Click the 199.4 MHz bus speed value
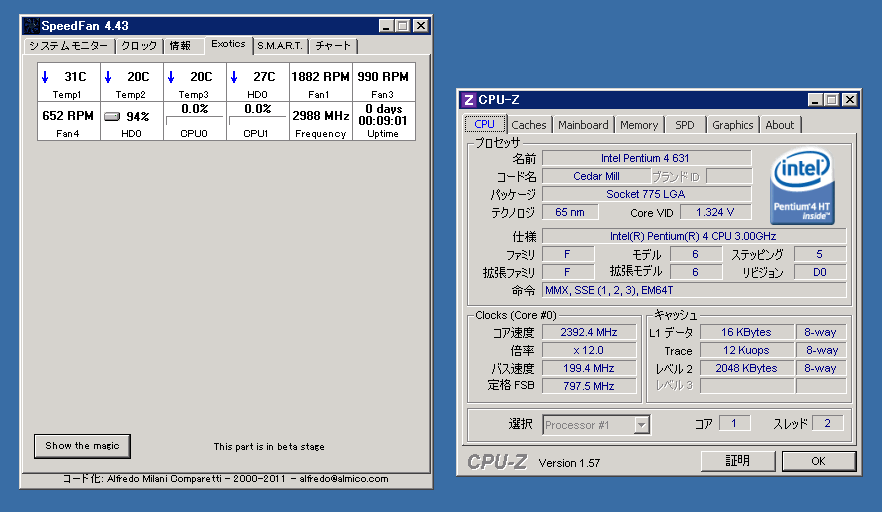The height and width of the screenshot is (512, 882). click(x=589, y=368)
